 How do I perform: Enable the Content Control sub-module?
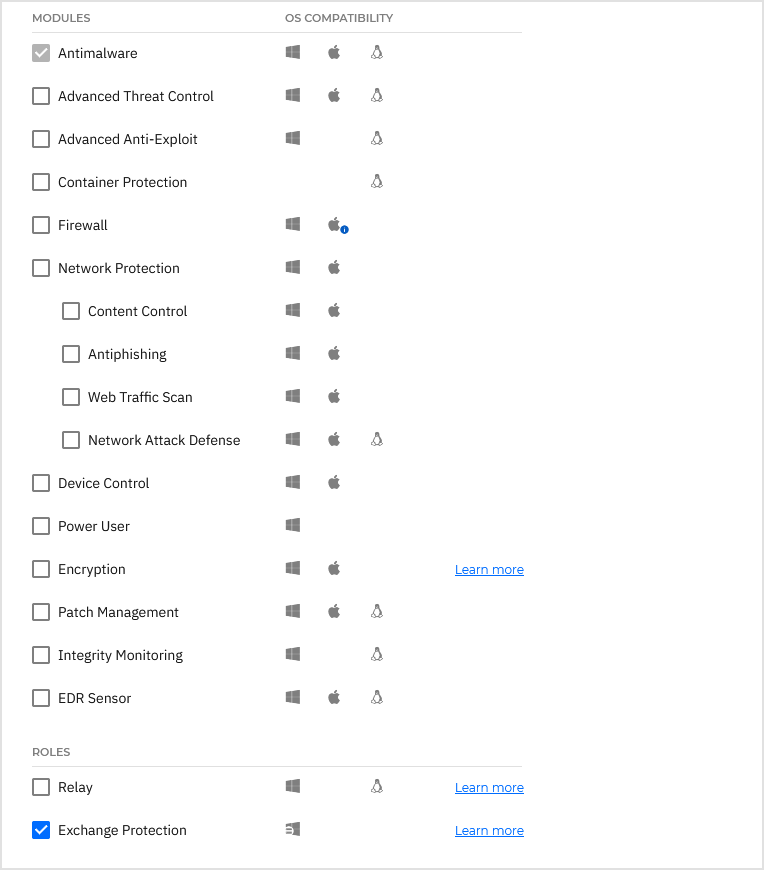[71, 311]
